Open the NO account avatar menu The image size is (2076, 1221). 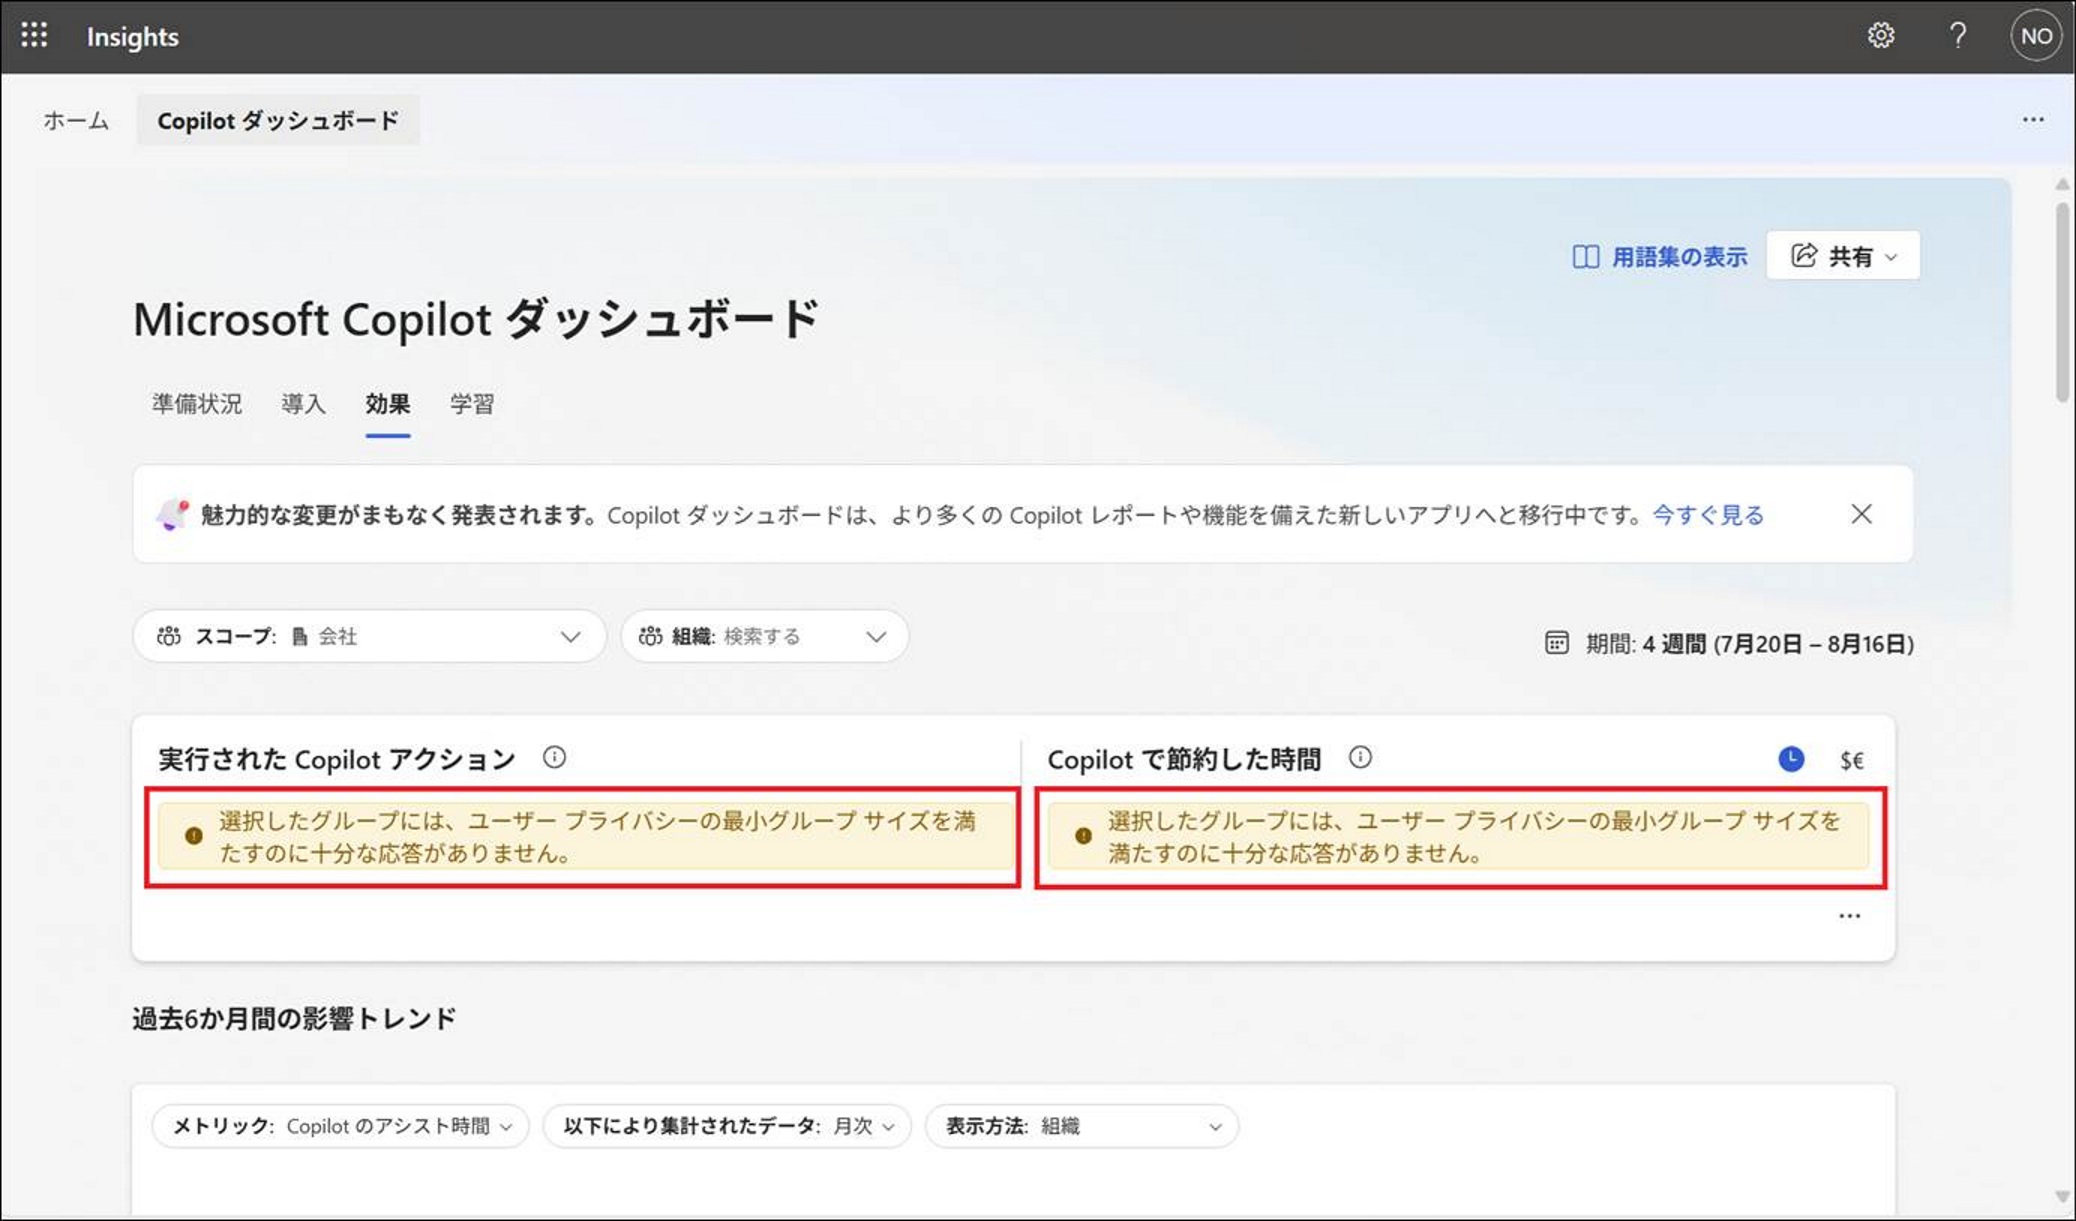(2035, 36)
